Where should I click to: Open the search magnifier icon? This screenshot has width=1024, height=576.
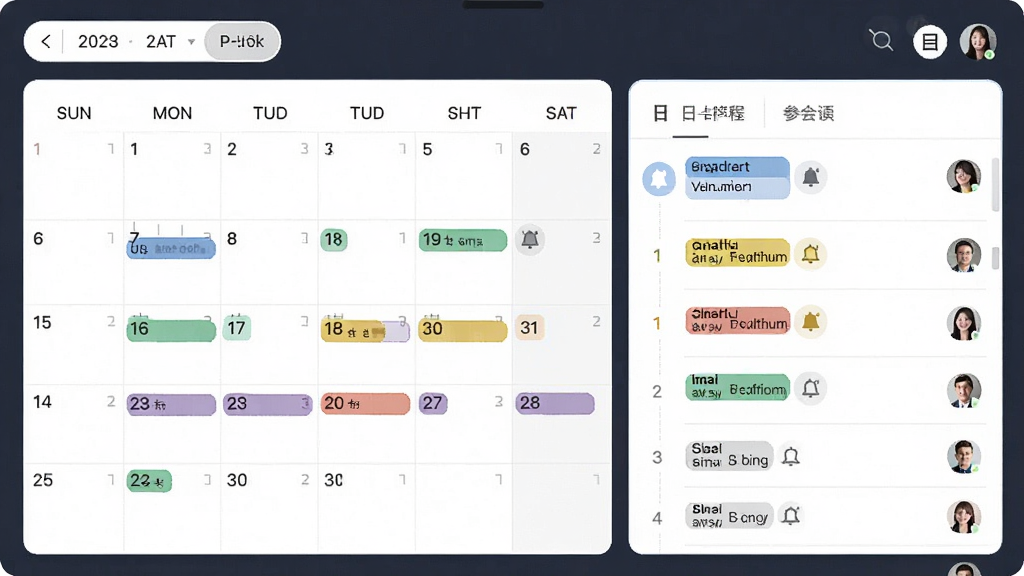[x=882, y=41]
